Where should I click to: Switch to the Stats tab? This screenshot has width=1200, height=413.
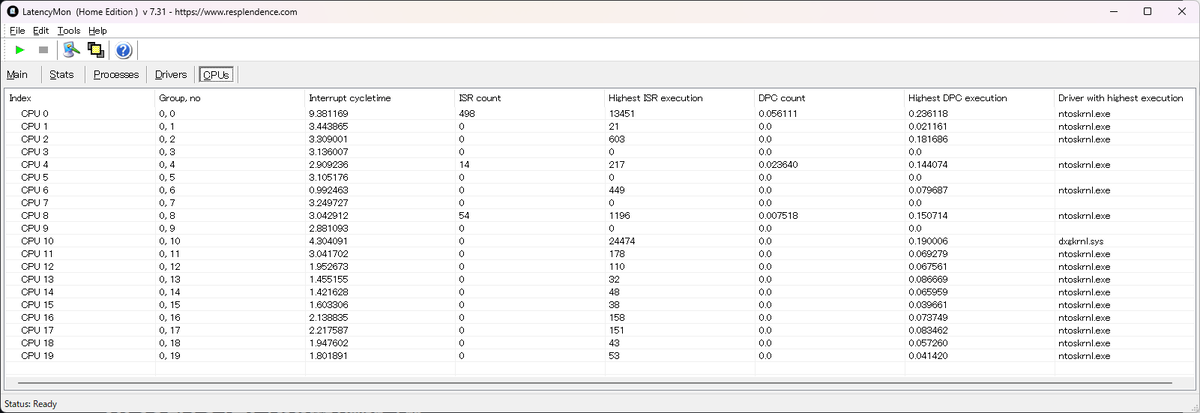click(x=62, y=74)
